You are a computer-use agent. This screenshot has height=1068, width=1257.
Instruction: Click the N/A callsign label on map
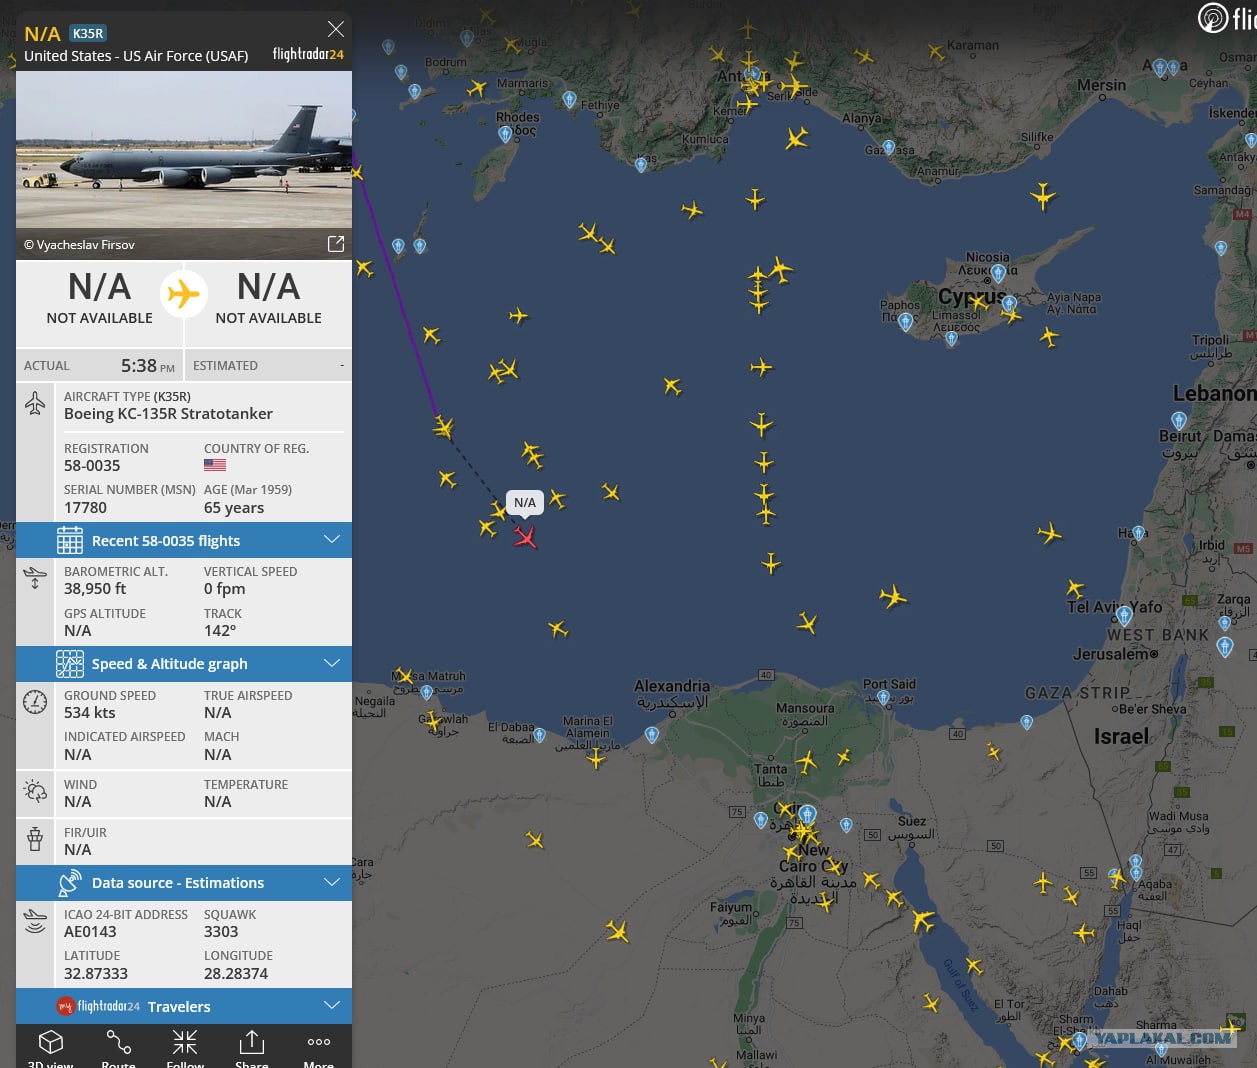click(x=525, y=502)
